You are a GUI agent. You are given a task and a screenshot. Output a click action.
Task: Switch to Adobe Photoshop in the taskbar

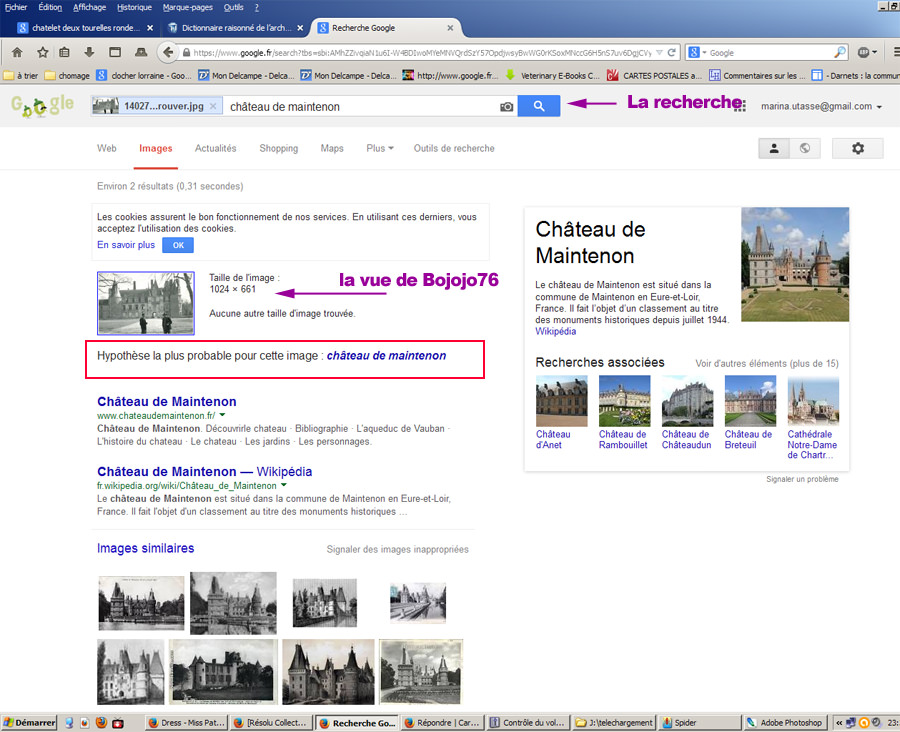pyautogui.click(x=785, y=723)
